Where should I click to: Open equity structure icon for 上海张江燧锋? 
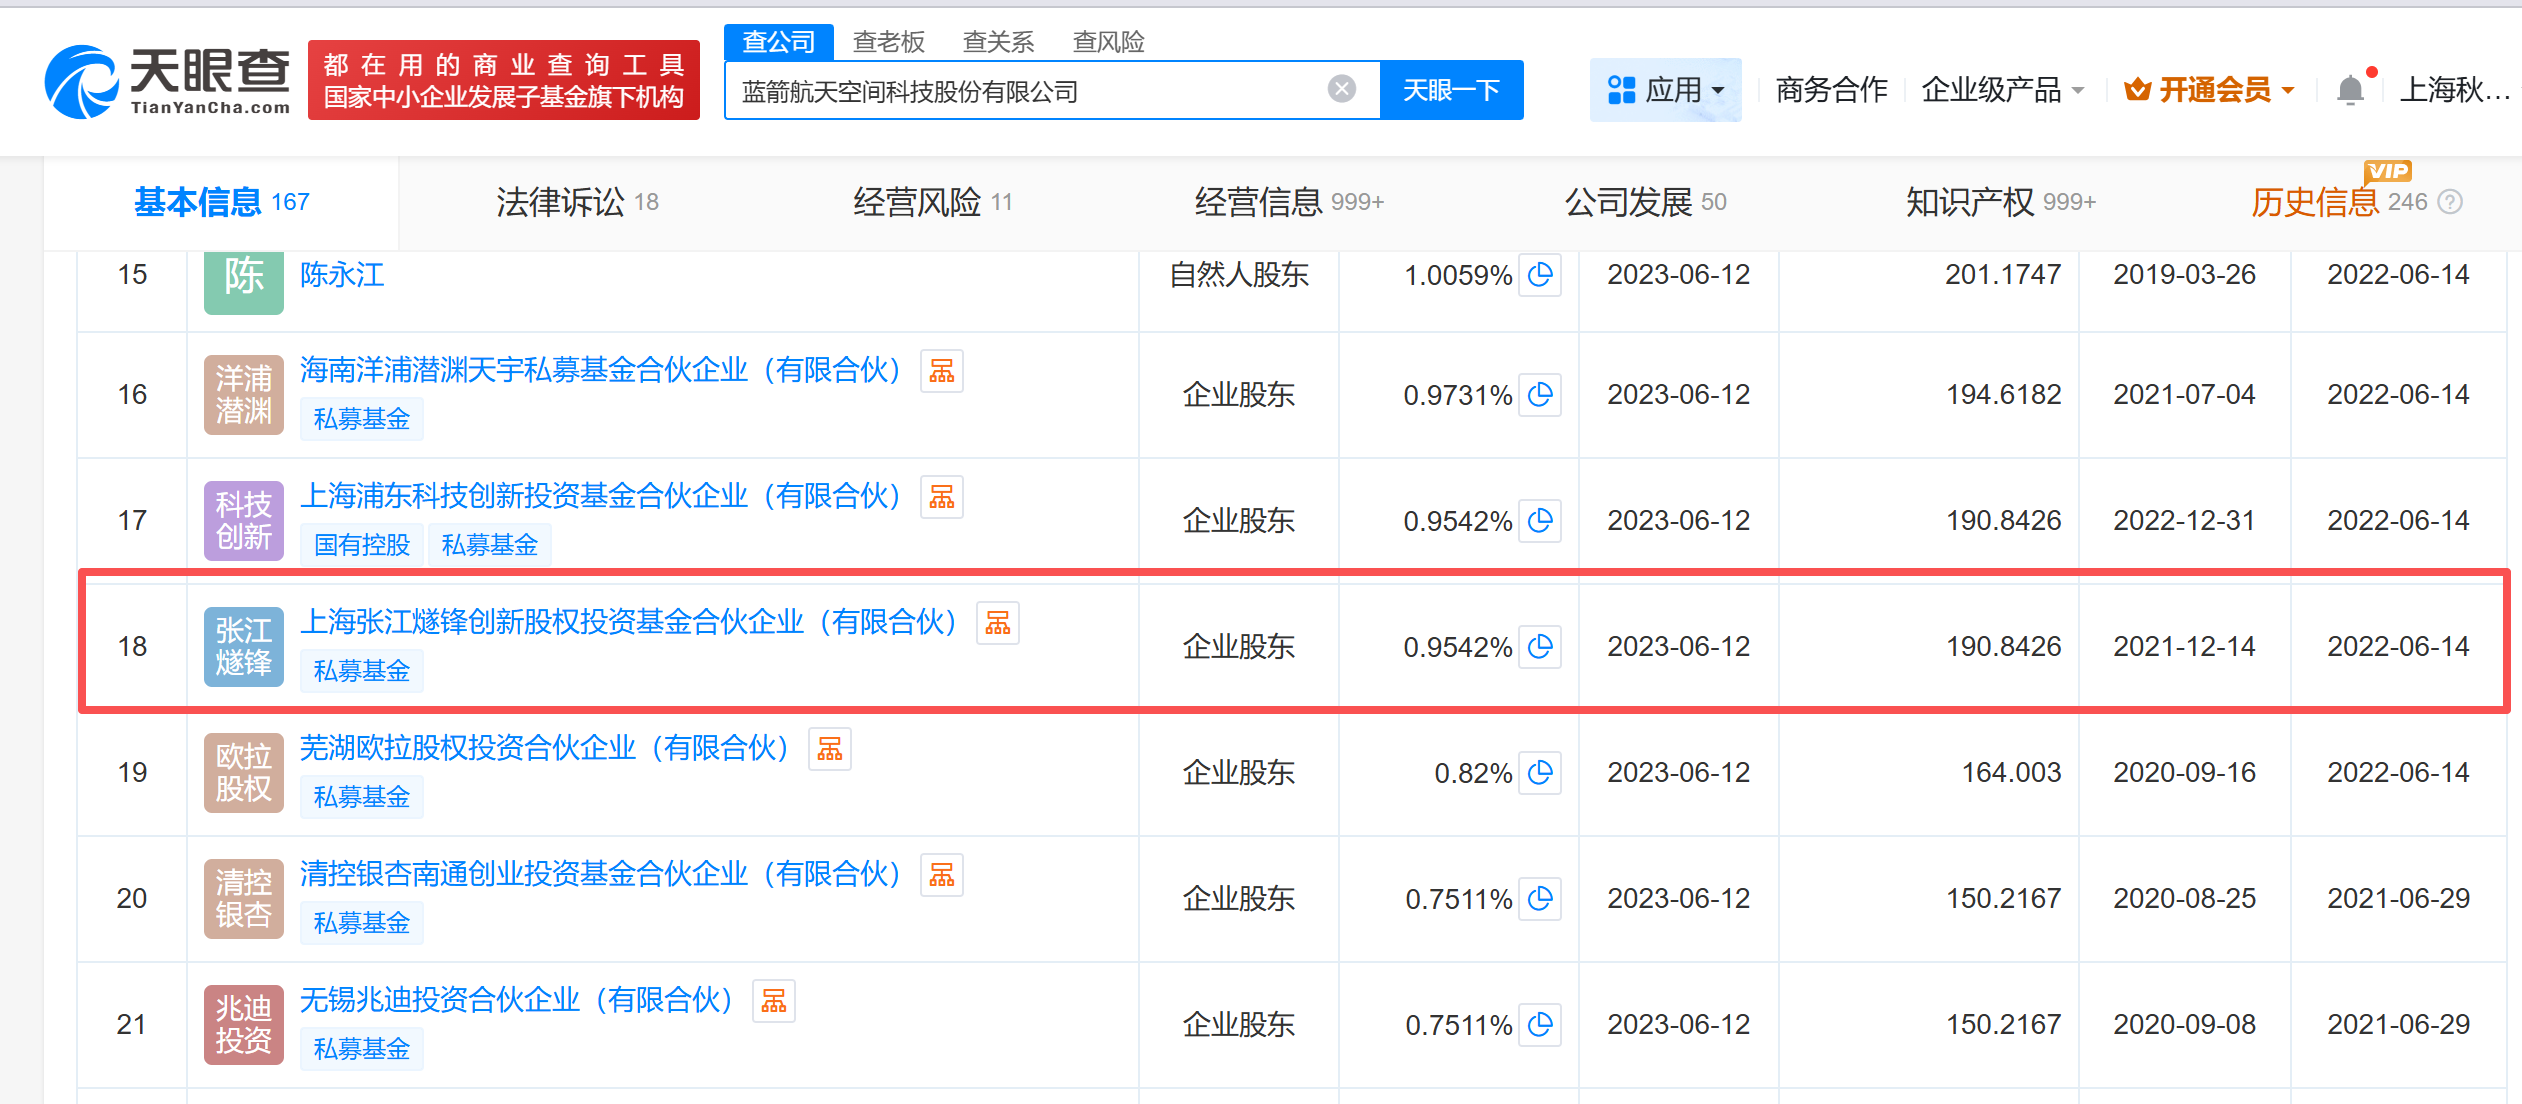tap(997, 624)
